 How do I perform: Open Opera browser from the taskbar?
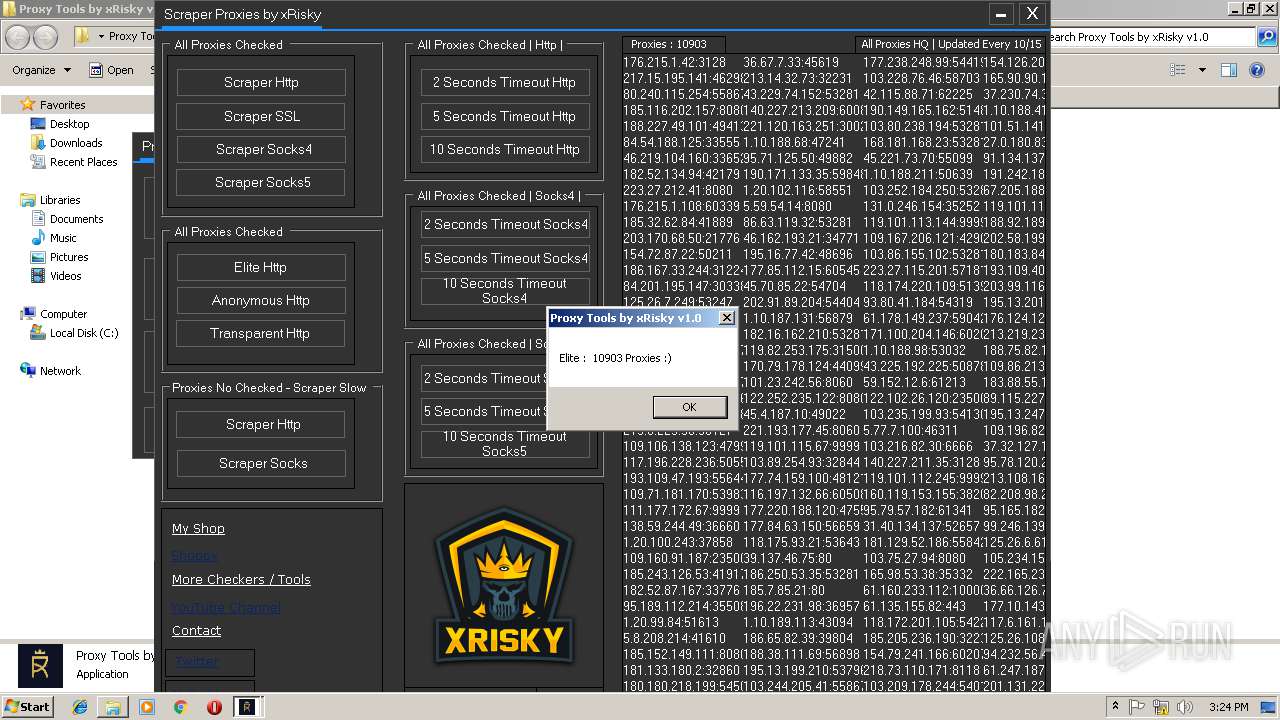pyautogui.click(x=214, y=707)
